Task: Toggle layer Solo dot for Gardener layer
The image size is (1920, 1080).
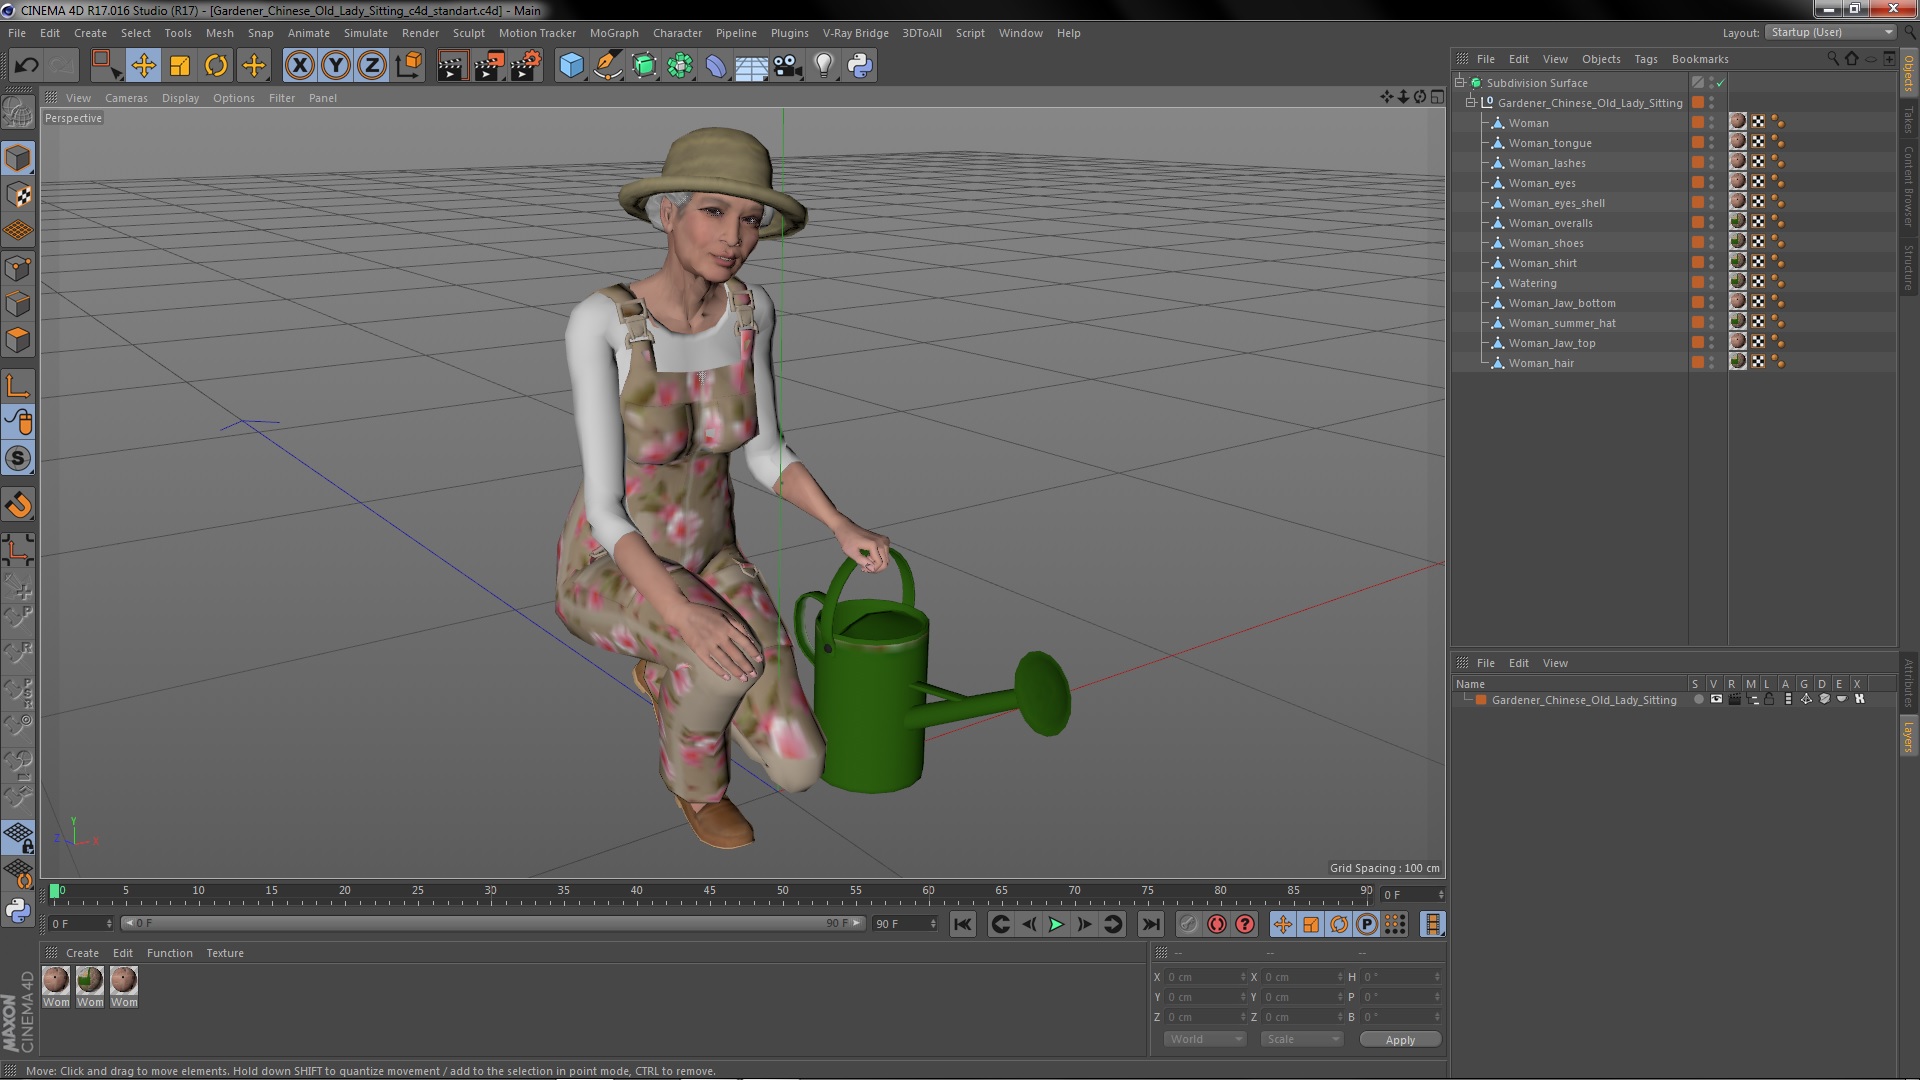Action: pos(1698,700)
